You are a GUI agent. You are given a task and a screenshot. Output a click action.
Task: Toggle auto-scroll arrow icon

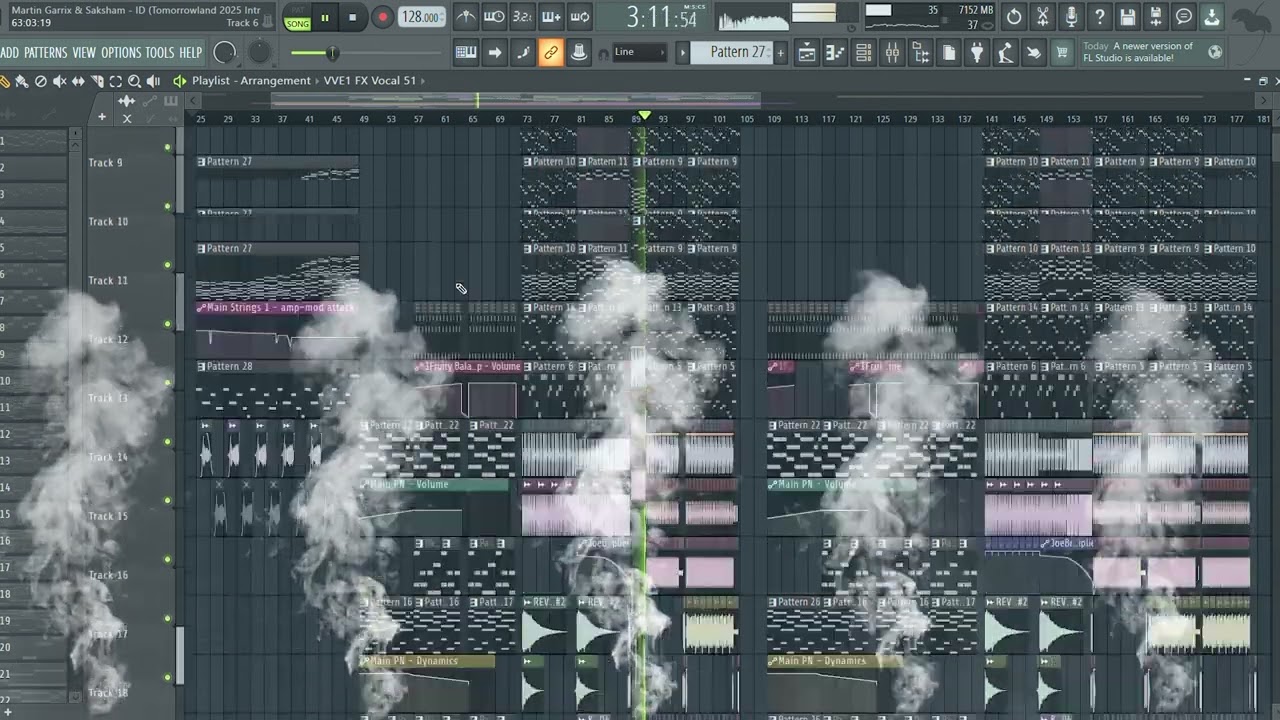[x=494, y=52]
